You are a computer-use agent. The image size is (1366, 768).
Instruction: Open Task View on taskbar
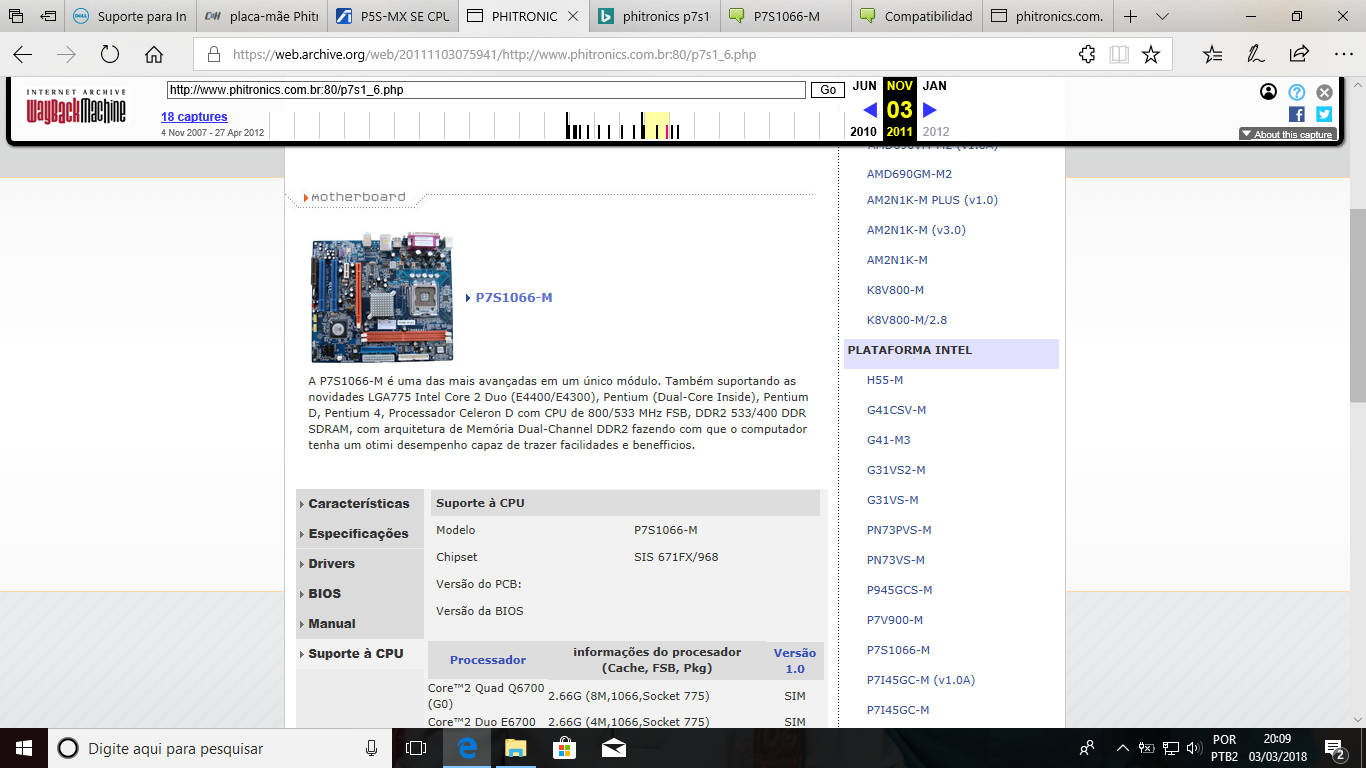(x=416, y=748)
